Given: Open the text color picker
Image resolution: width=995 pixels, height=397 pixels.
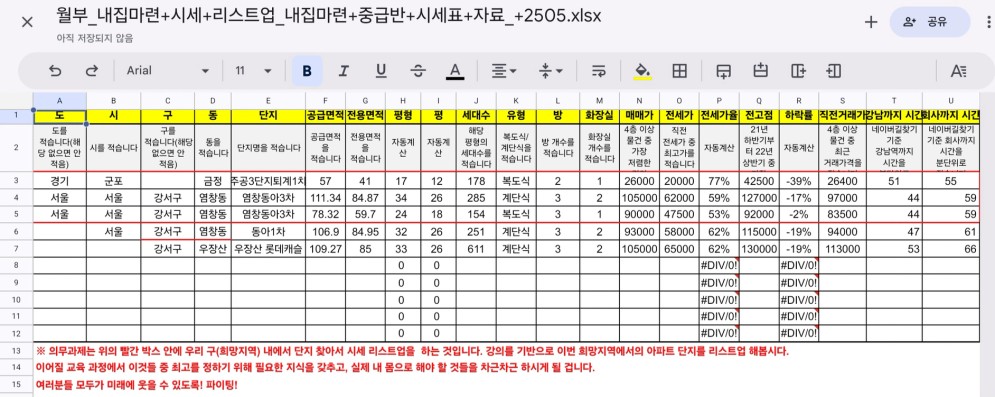Looking at the screenshot, I should tap(454, 71).
